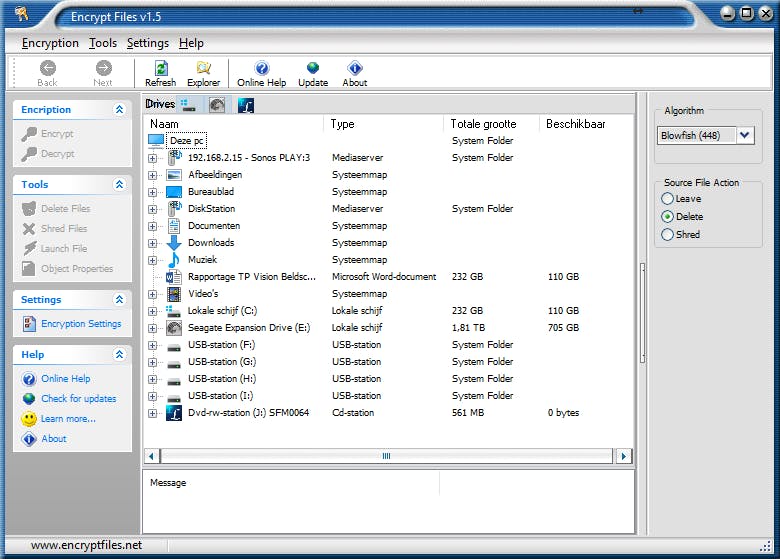The height and width of the screenshot is (559, 780).
Task: Select the Shred radio button
Action: click(x=667, y=235)
